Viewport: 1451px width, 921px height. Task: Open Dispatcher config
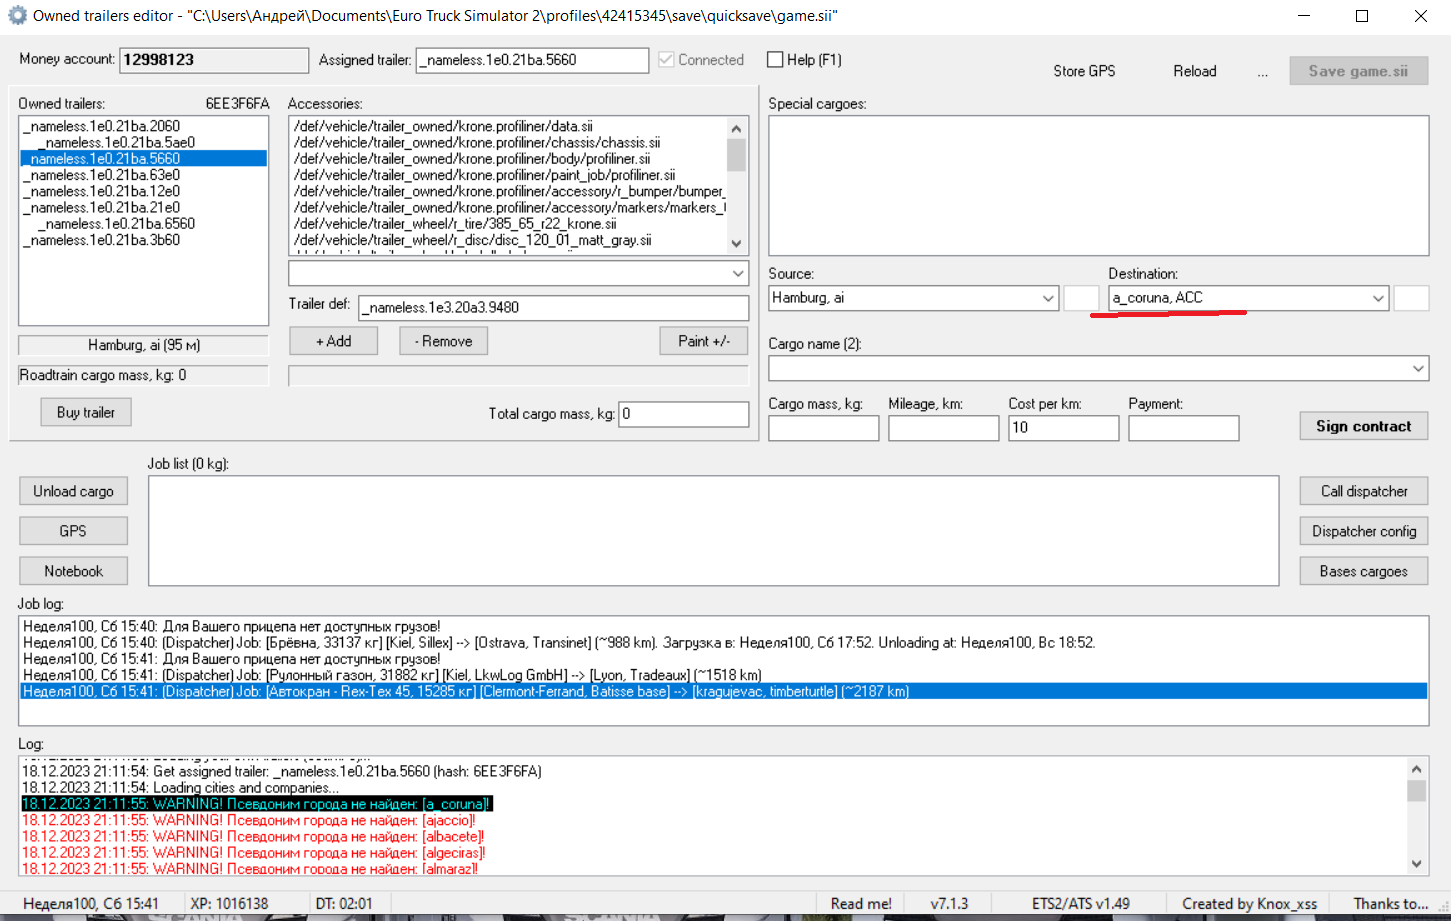[1364, 531]
